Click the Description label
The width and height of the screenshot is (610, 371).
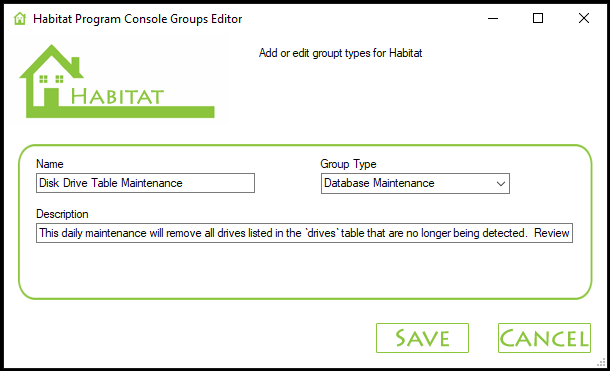[62, 214]
